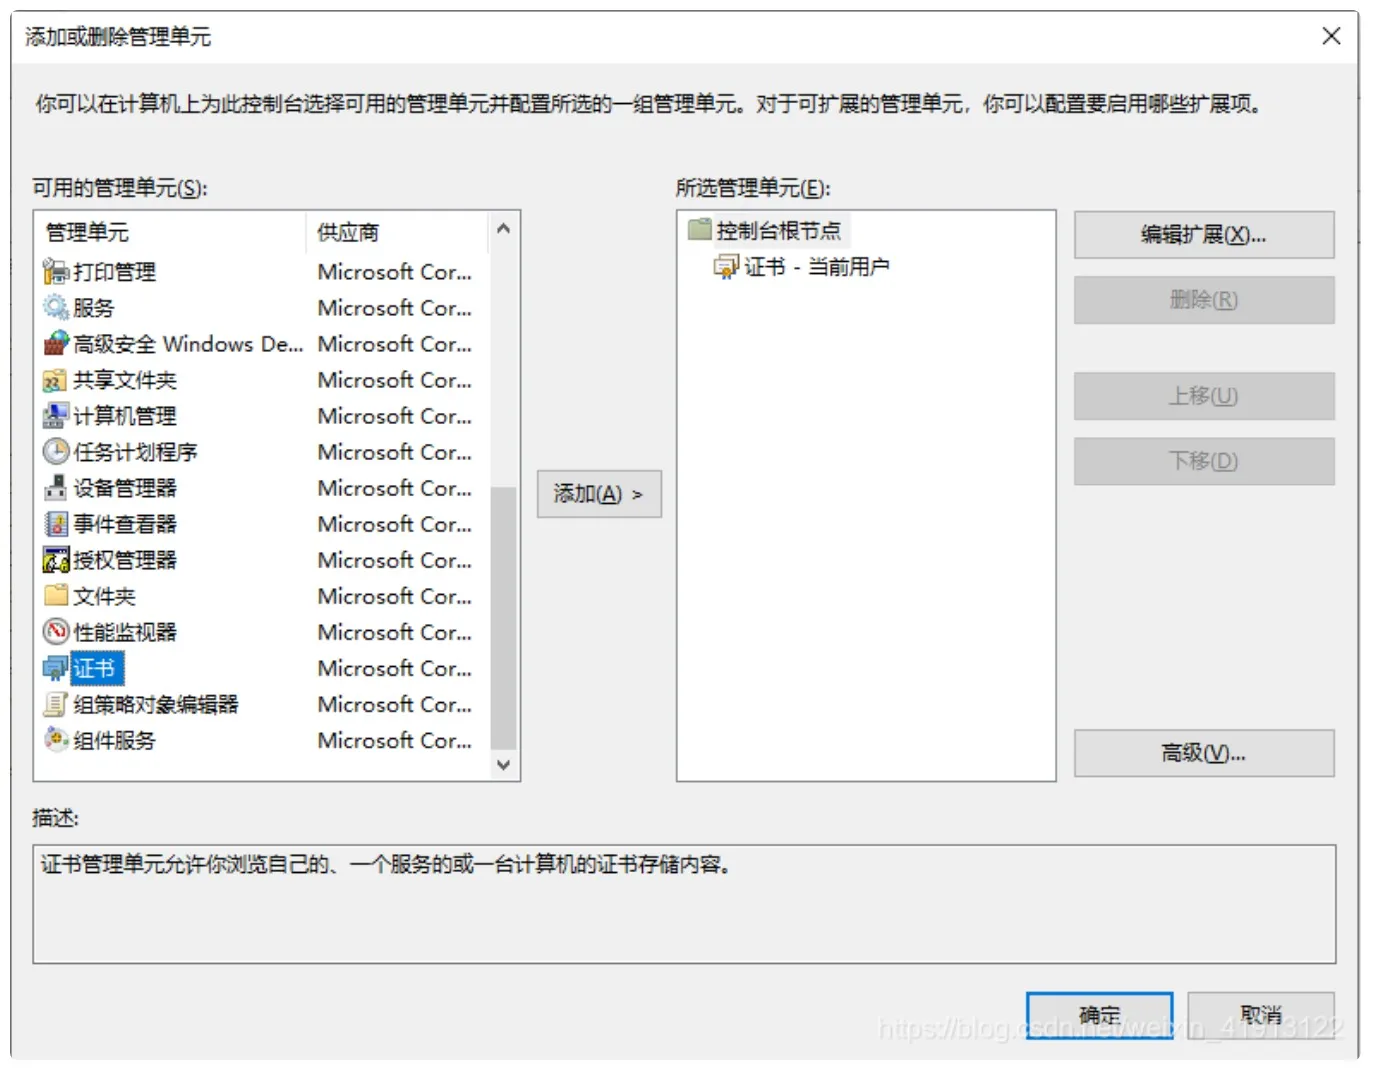Select 授权管理器 snap-in
Image resolution: width=1374 pixels, height=1072 pixels.
pyautogui.click(x=124, y=560)
